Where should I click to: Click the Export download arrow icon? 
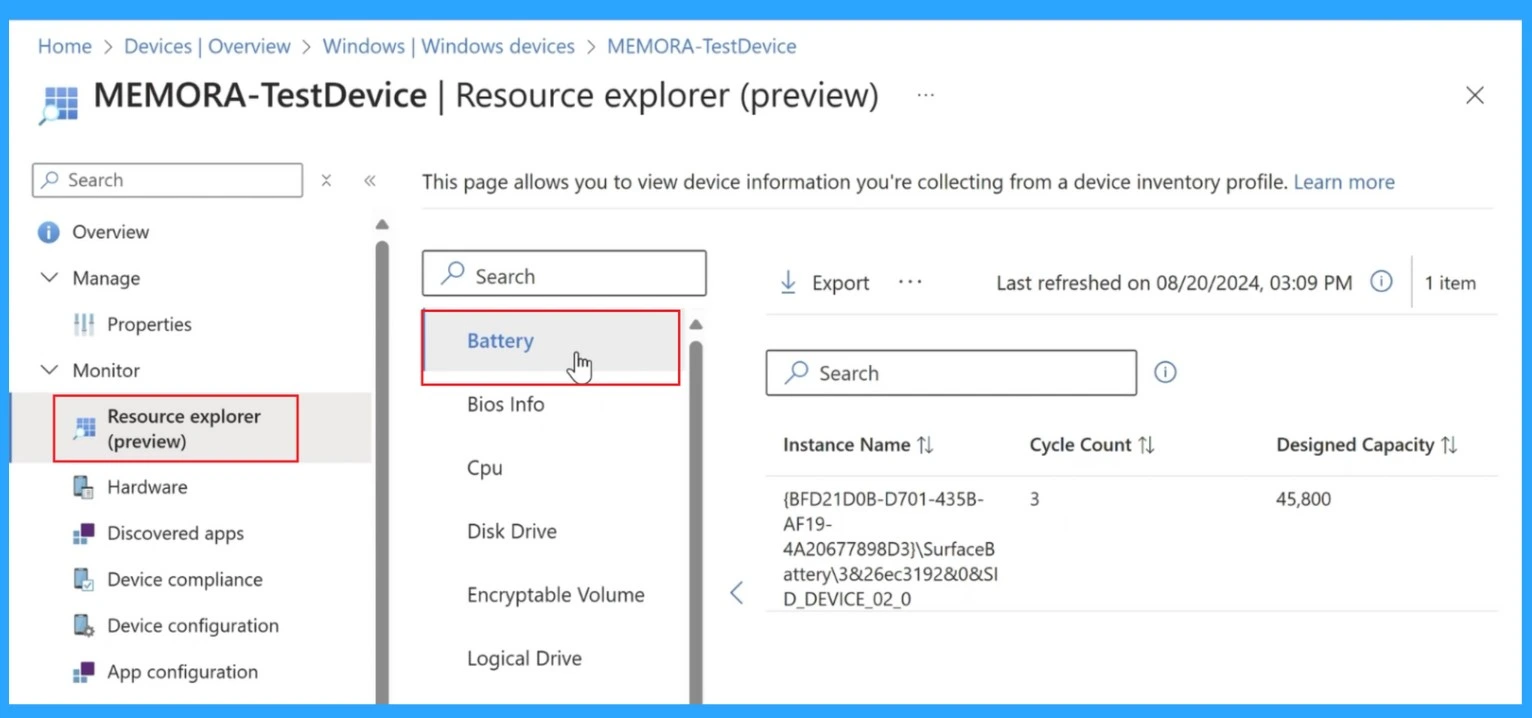[x=788, y=283]
